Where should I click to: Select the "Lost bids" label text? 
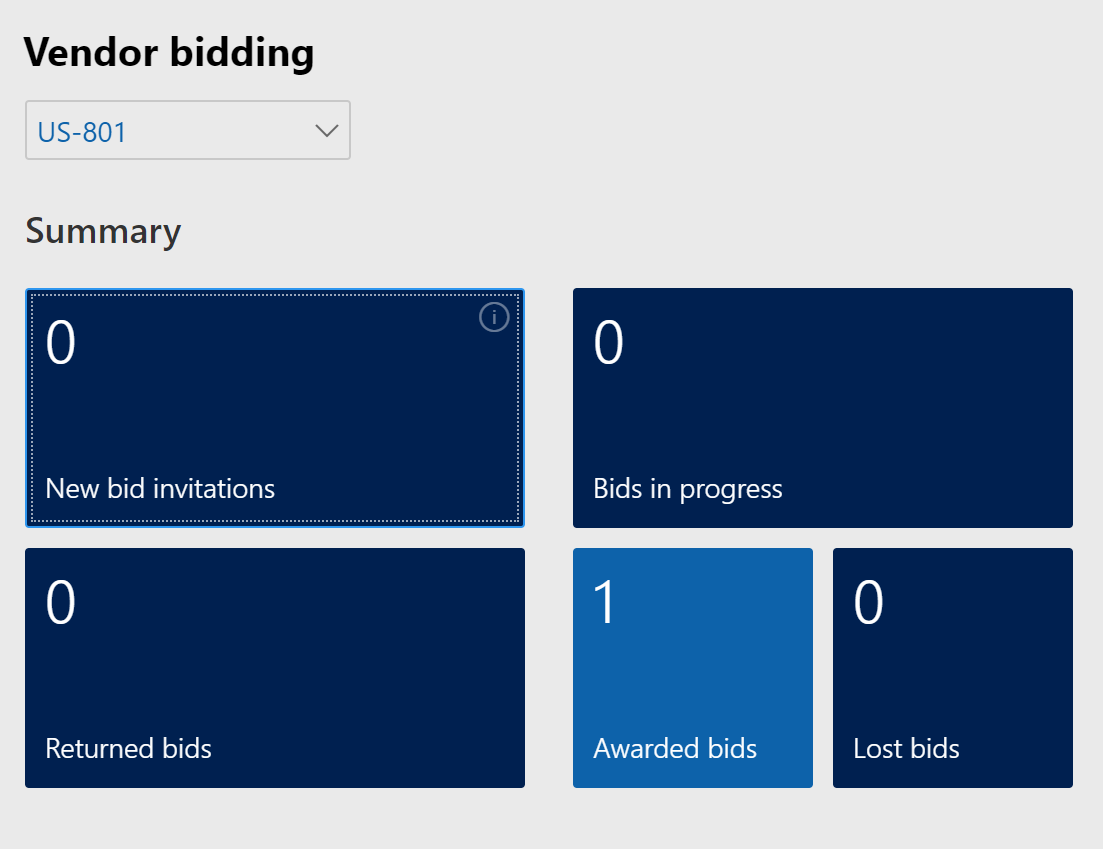(x=906, y=749)
